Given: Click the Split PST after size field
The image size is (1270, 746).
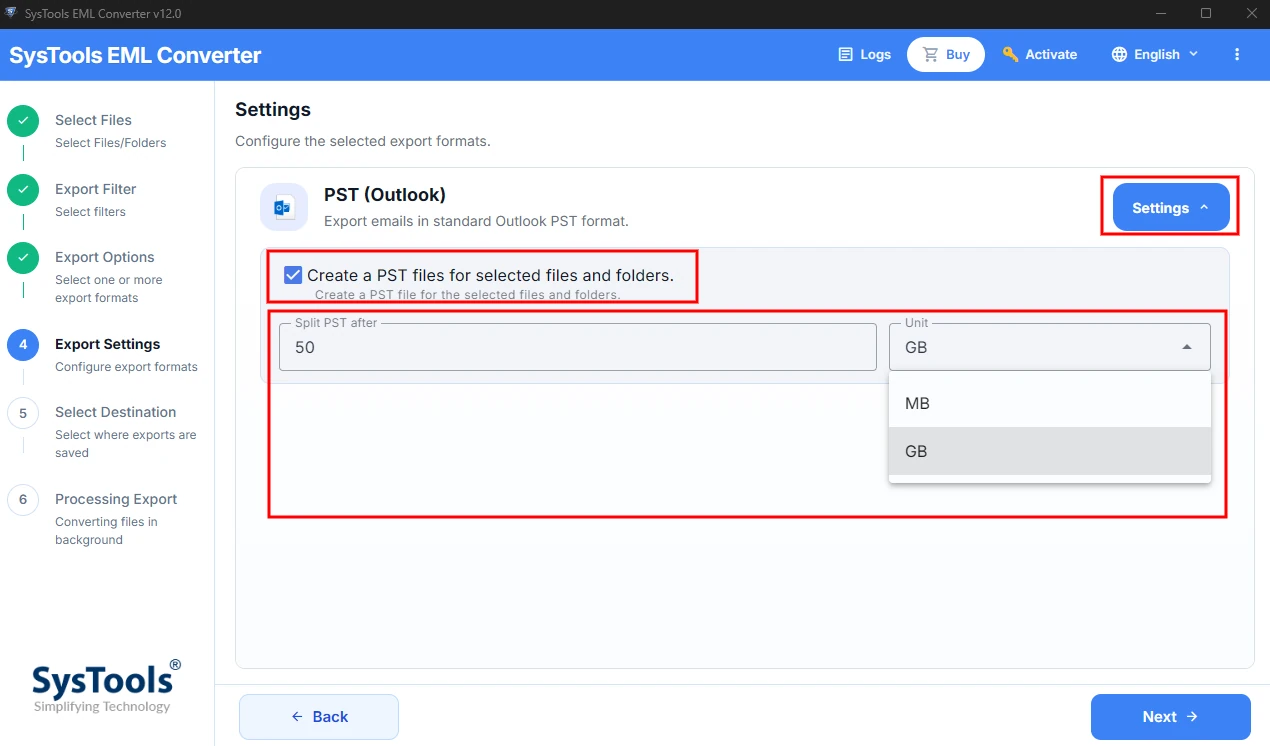Looking at the screenshot, I should [578, 347].
